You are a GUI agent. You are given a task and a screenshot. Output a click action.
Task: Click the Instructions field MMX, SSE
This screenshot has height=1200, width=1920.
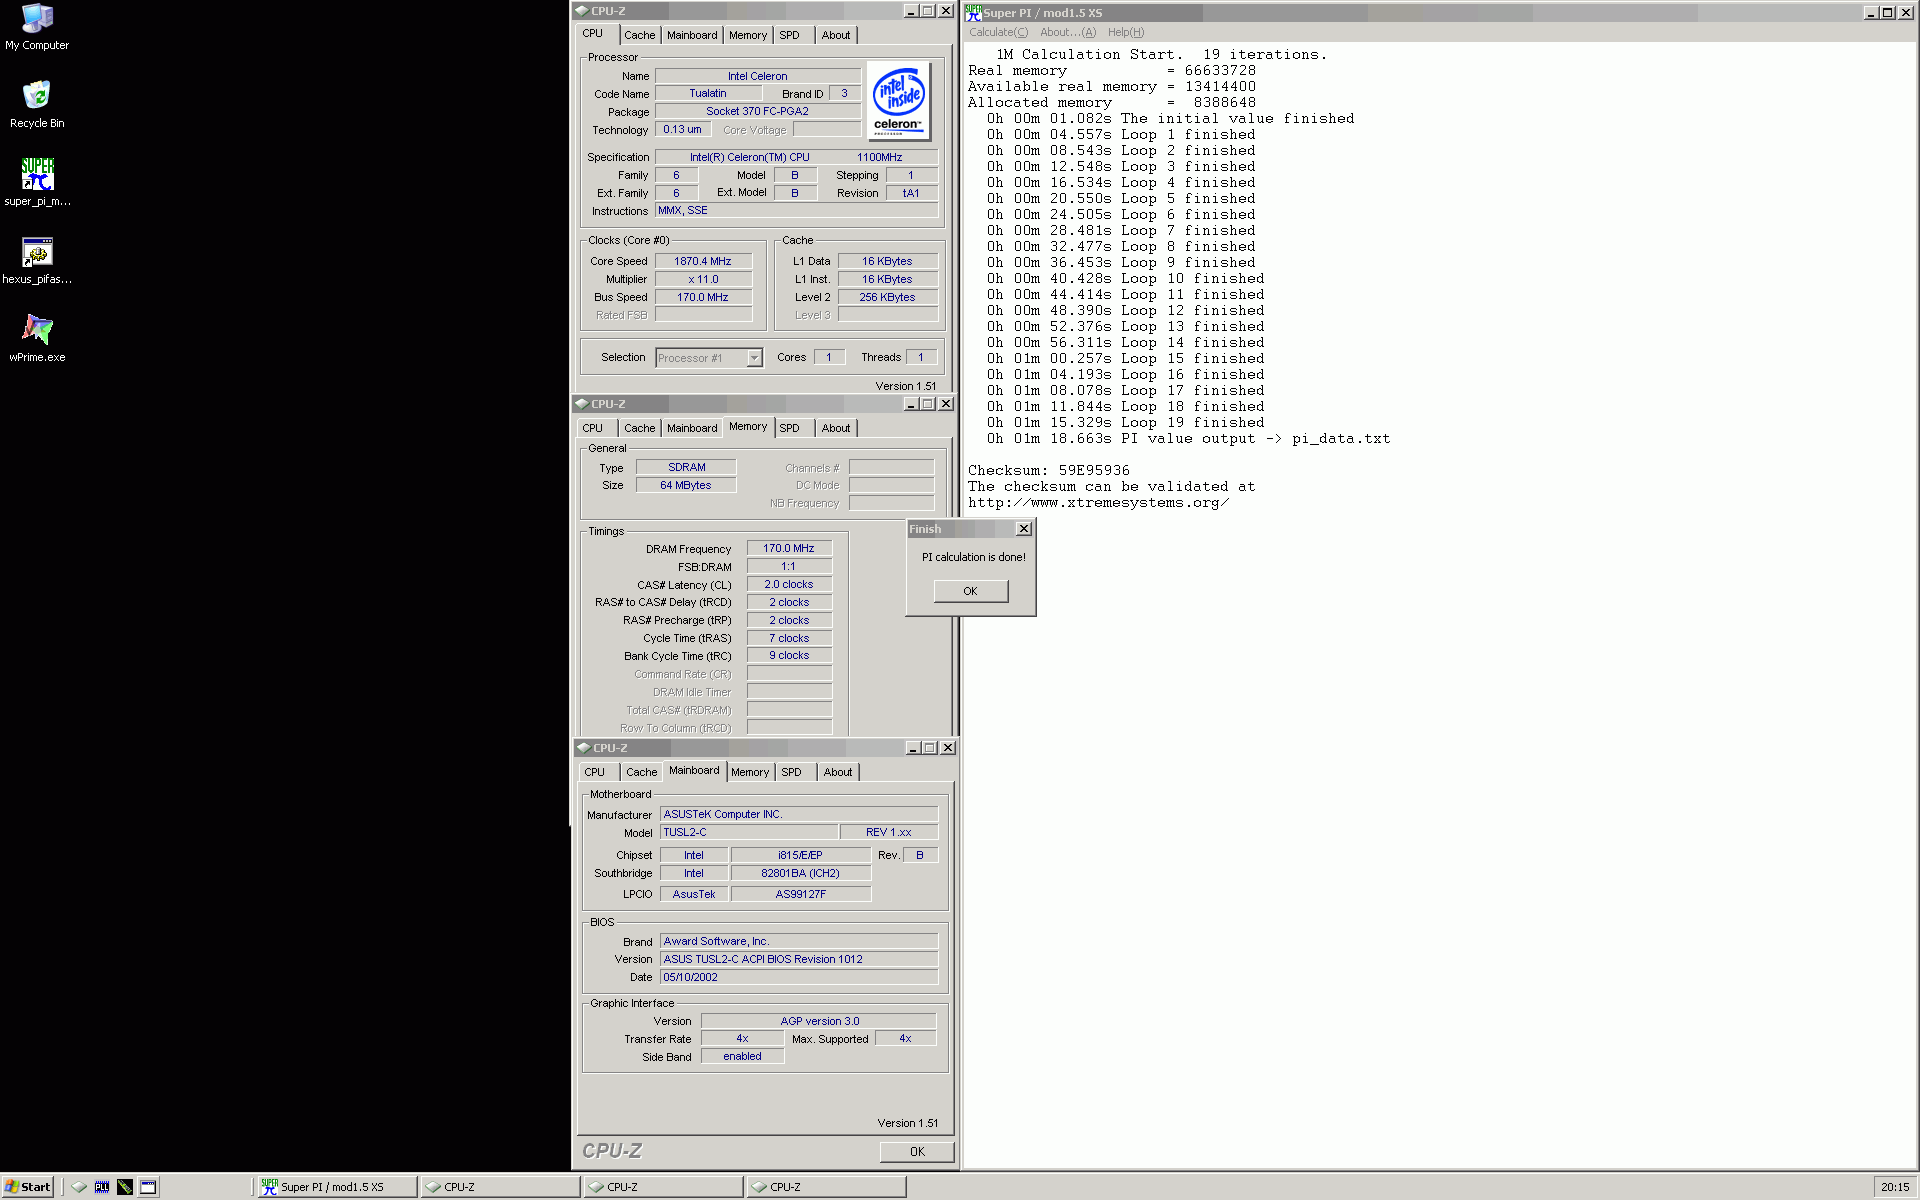(796, 210)
